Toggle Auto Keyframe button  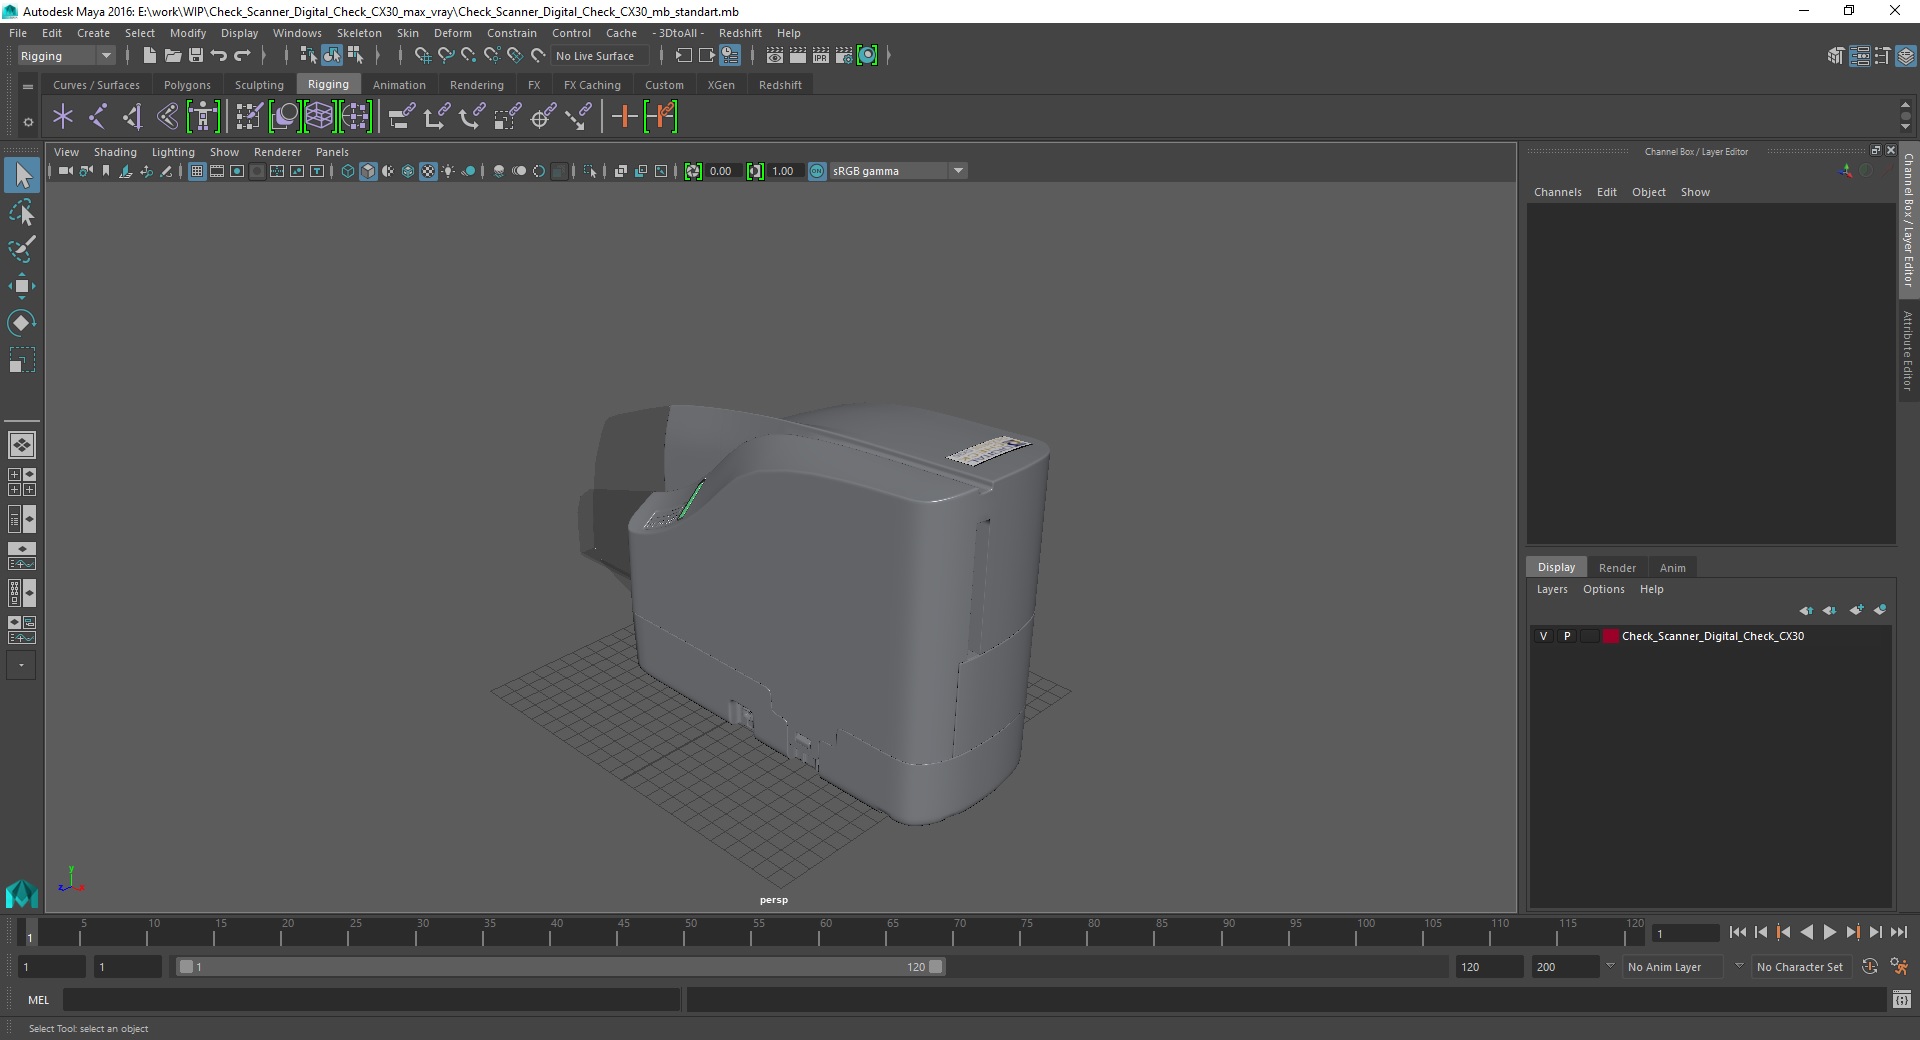[1870, 967]
